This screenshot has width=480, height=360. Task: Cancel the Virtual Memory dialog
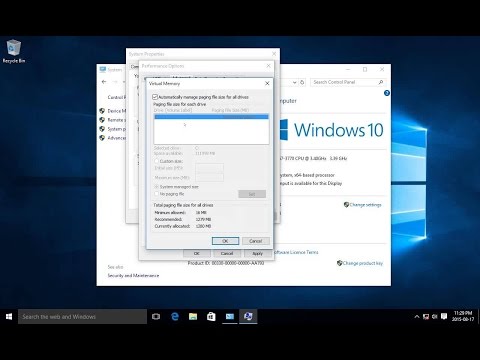[x=256, y=241]
